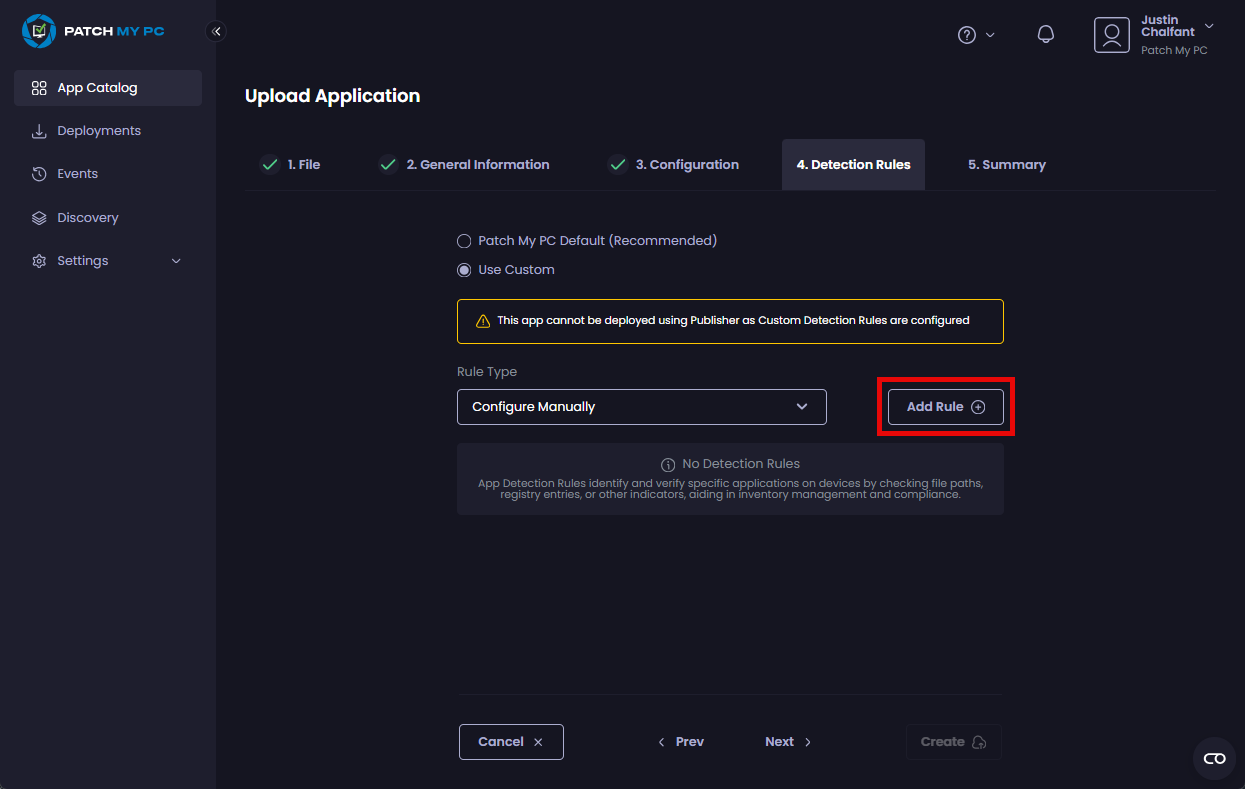1245x789 pixels.
Task: Go to the 5. Summary tab
Action: (x=1006, y=165)
